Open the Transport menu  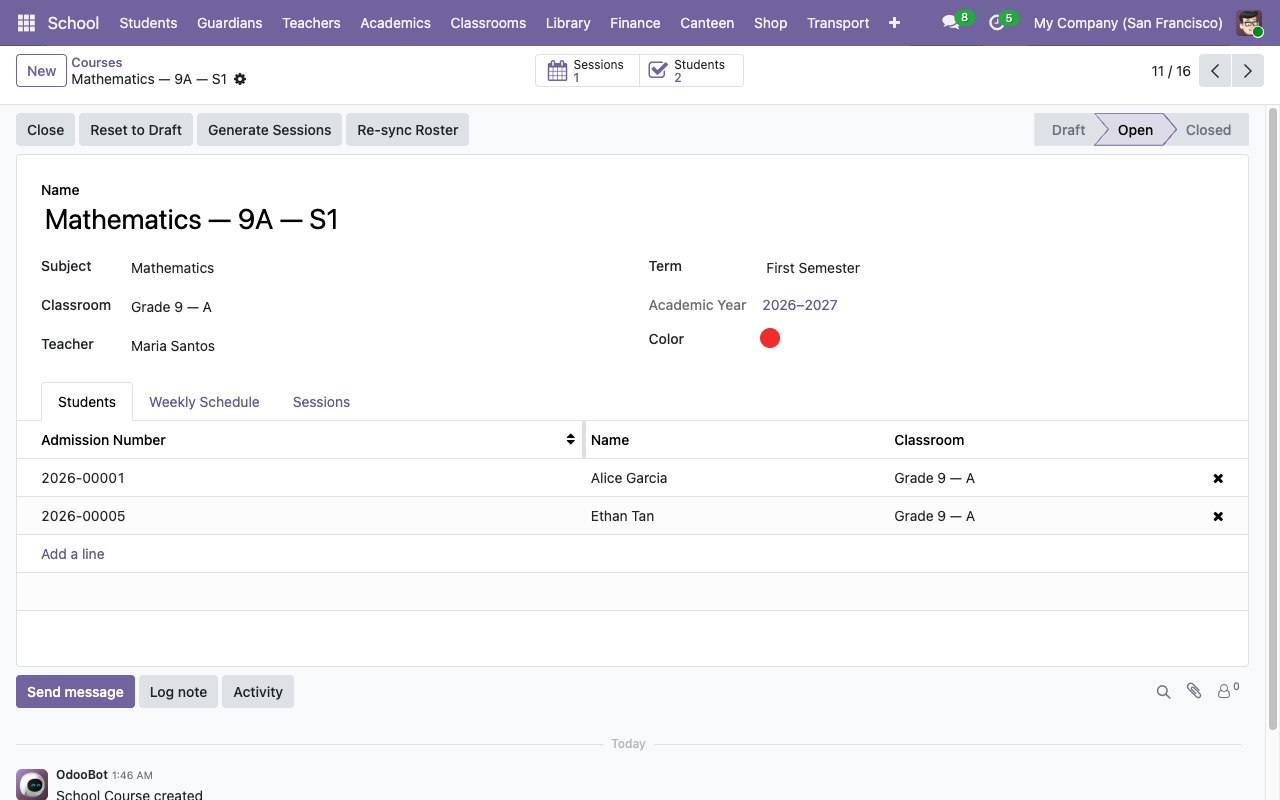838,23
